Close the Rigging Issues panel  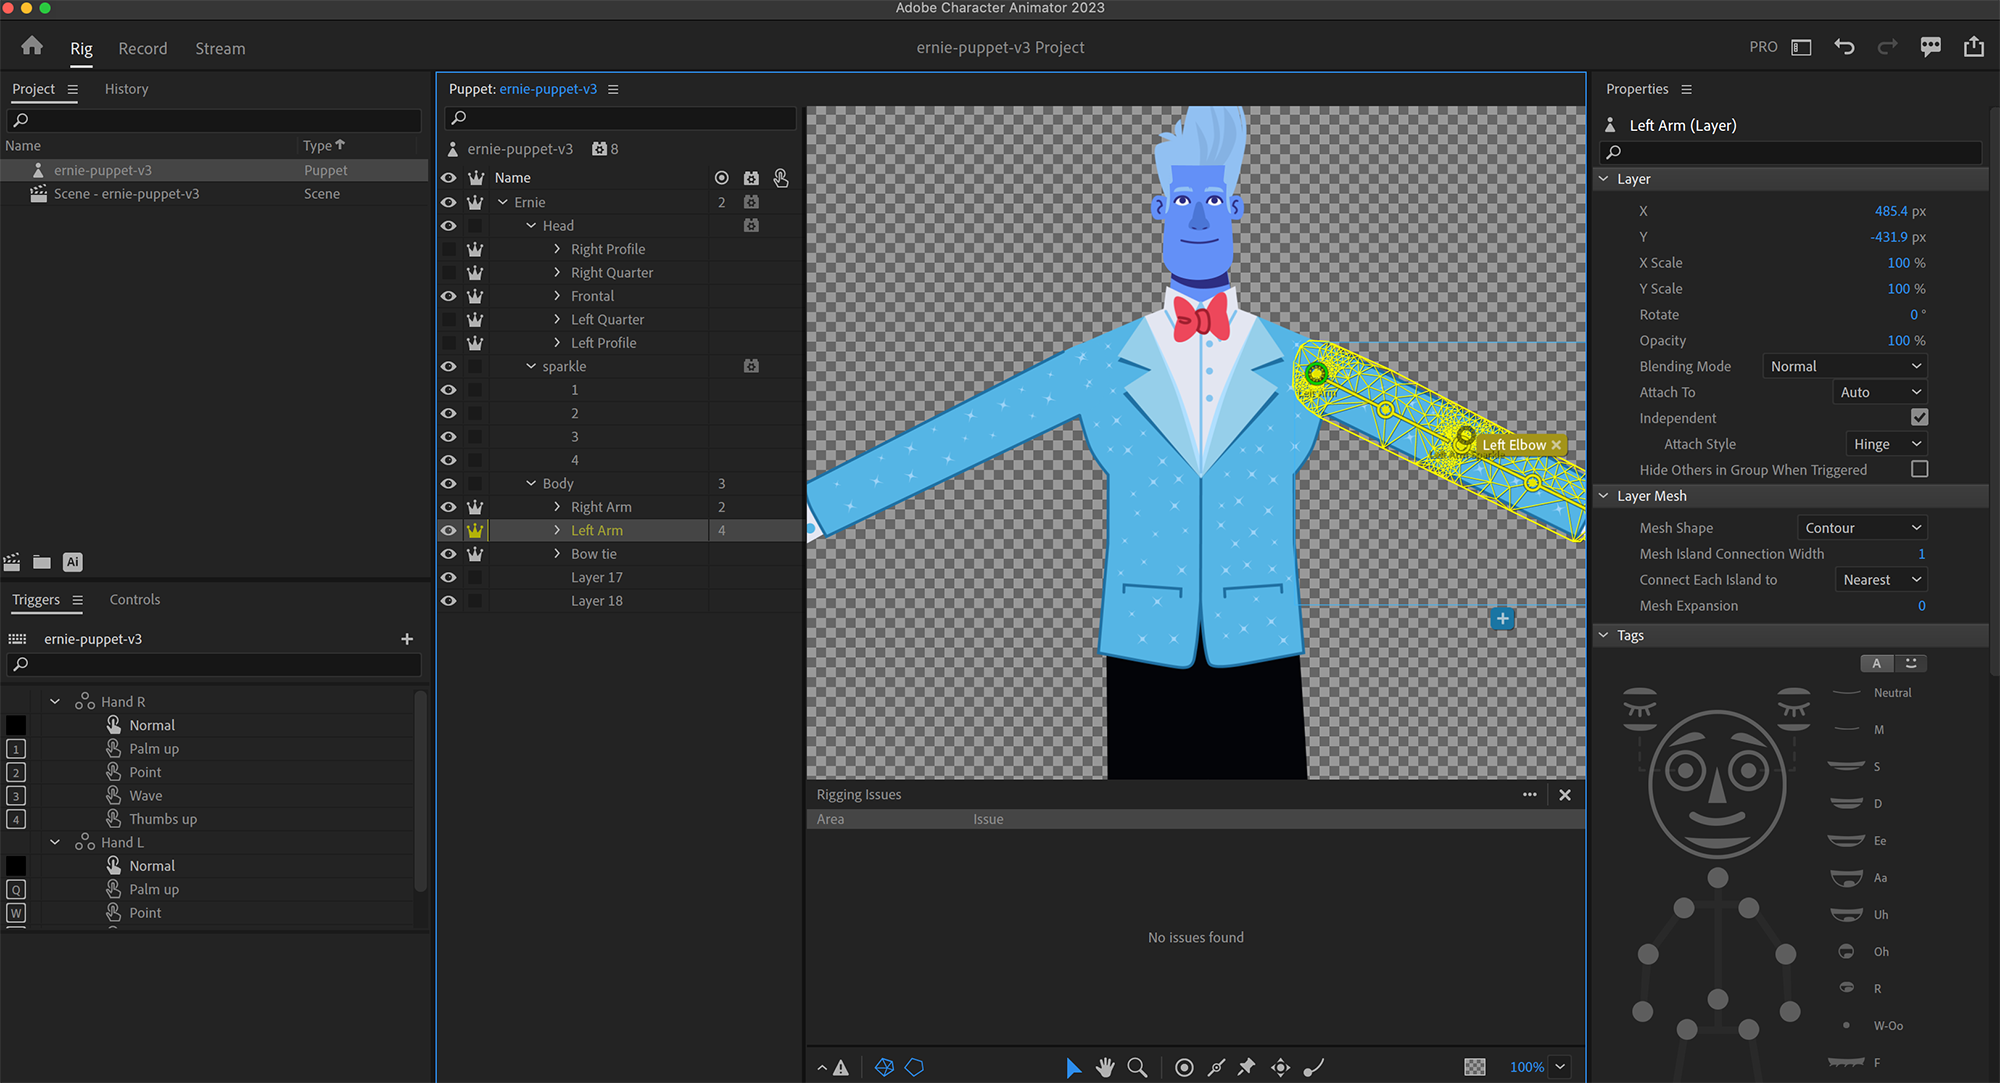(1565, 795)
